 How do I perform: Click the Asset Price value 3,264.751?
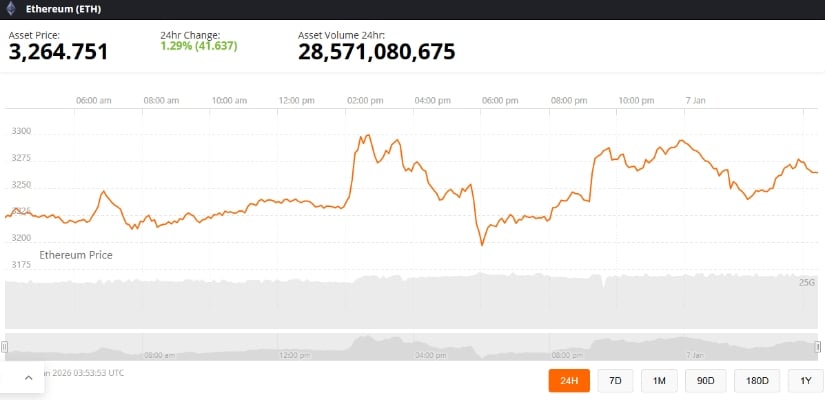pos(58,52)
